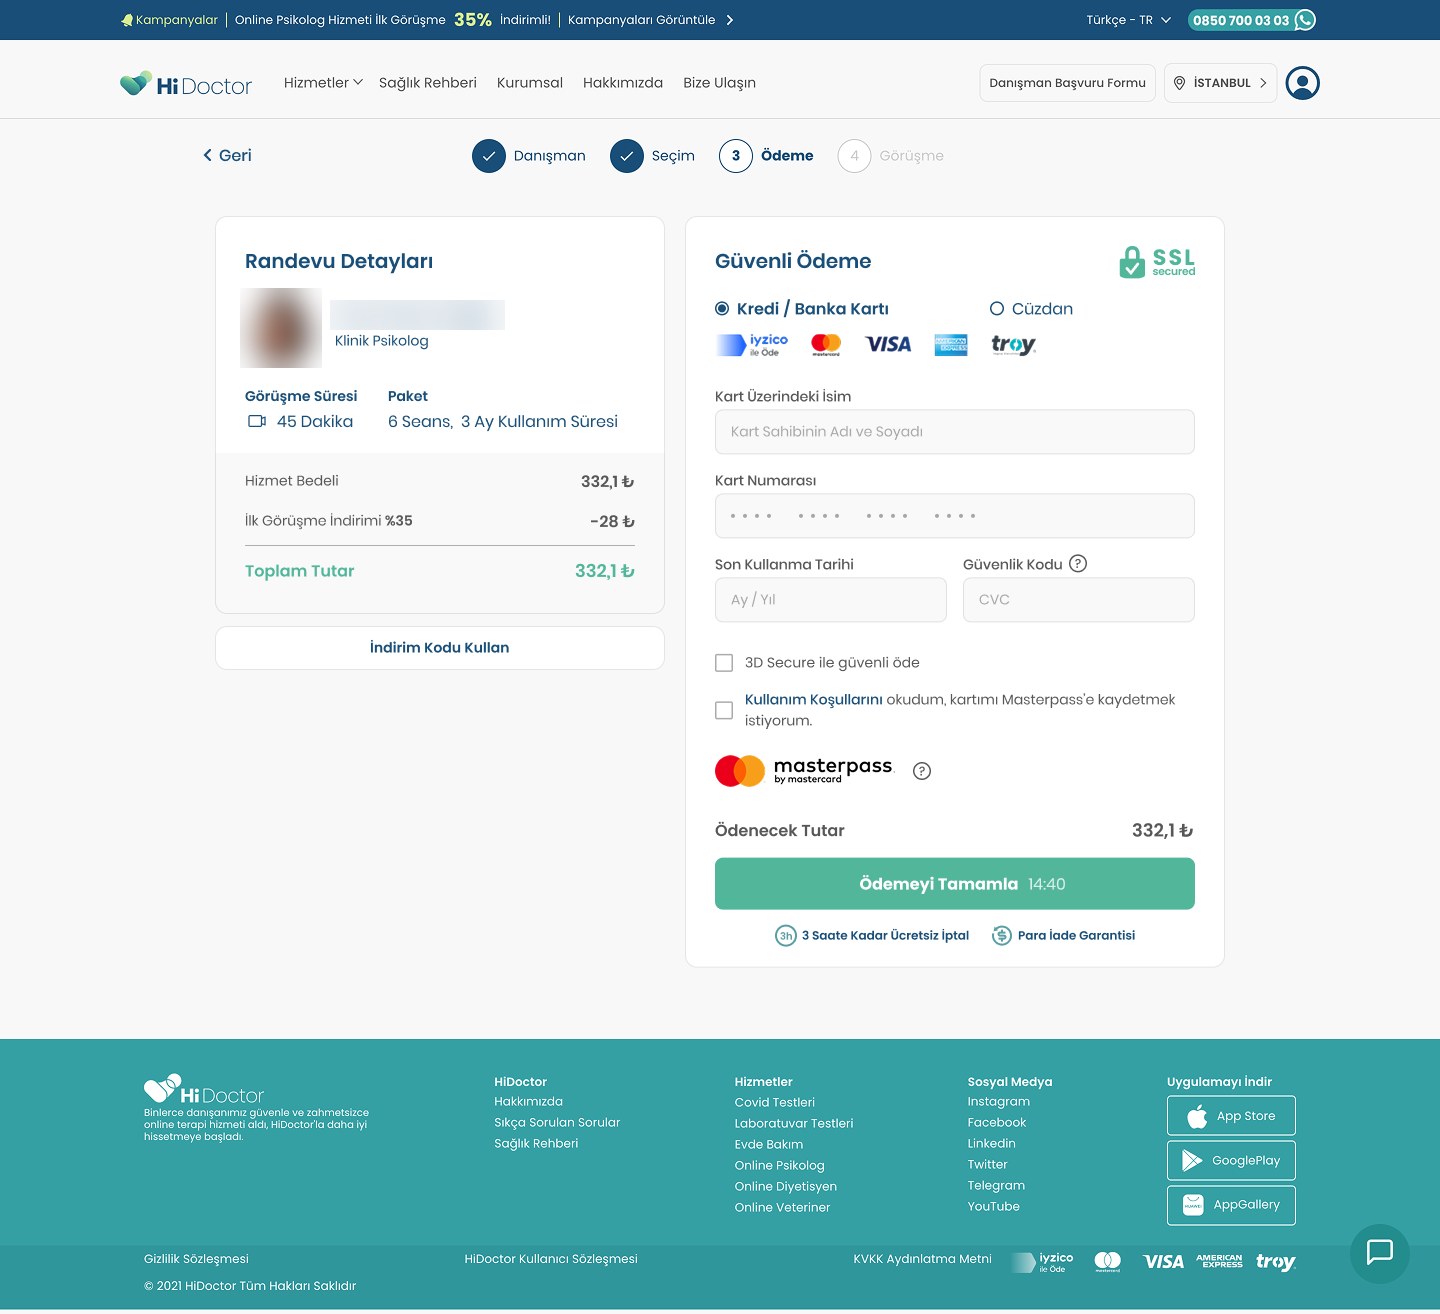Click the Ödemeyi Tamamla button
The image size is (1440, 1314).
[x=955, y=884]
